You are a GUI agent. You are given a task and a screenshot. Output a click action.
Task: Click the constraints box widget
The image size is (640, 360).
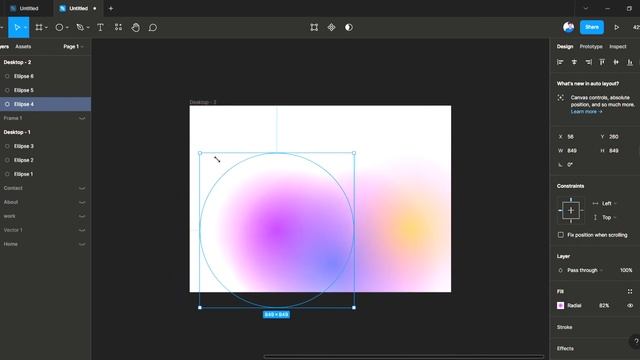click(571, 210)
